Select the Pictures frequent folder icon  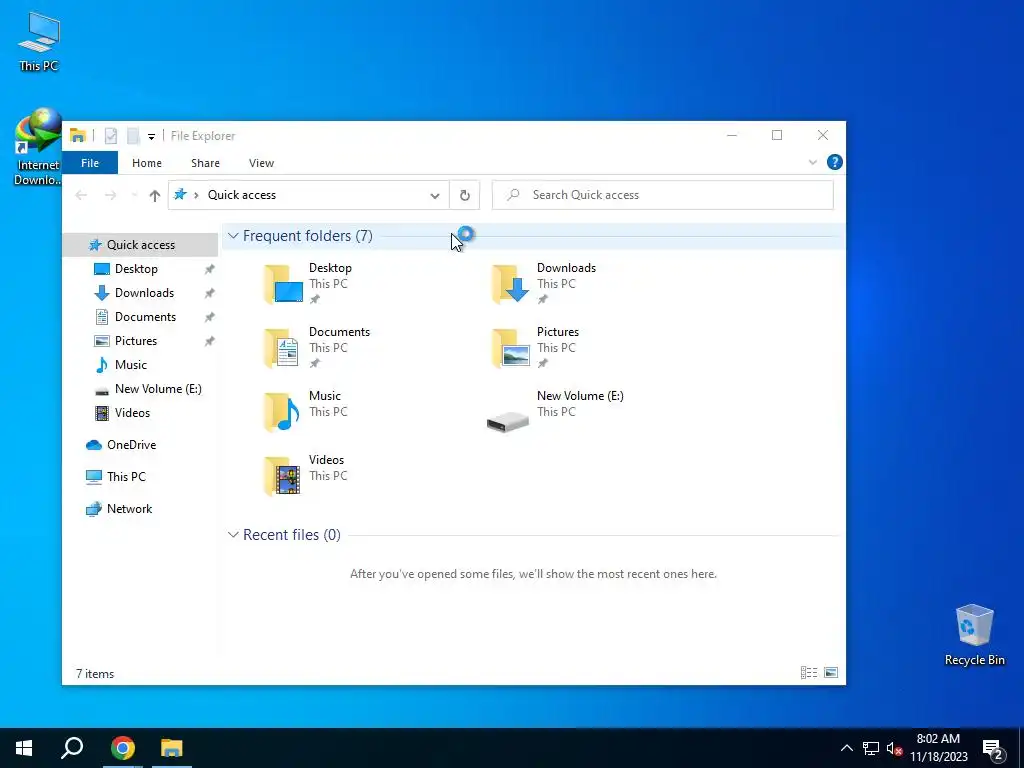[510, 348]
